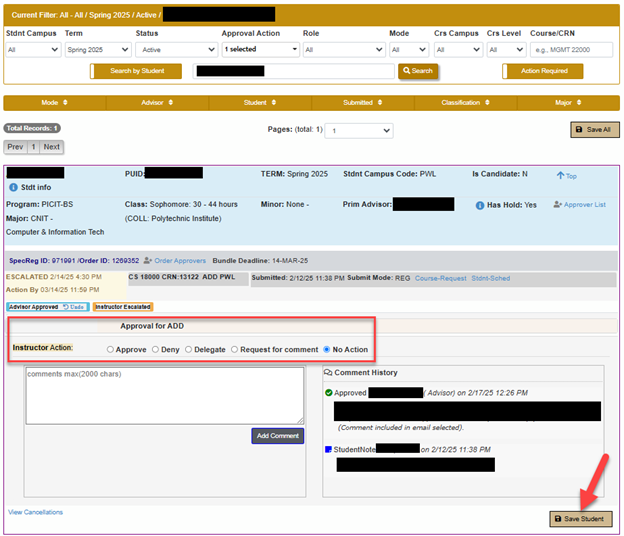This screenshot has height=536, width=624.
Task: Click the Search magnifier button
Action: (418, 71)
